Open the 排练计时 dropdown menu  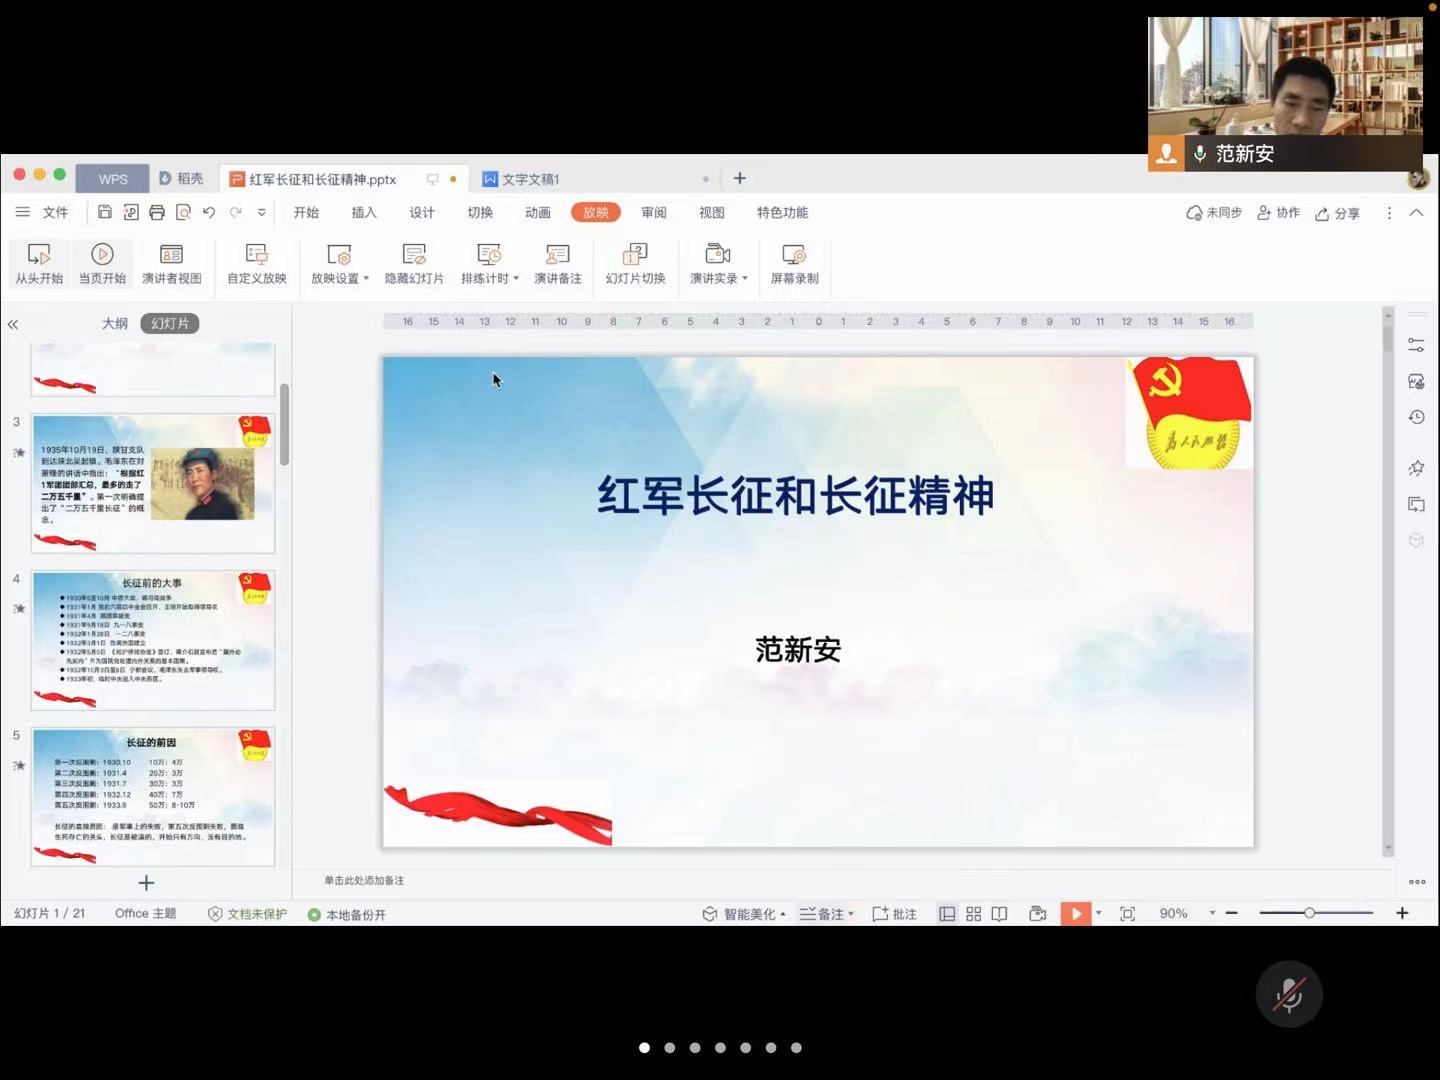click(x=516, y=279)
